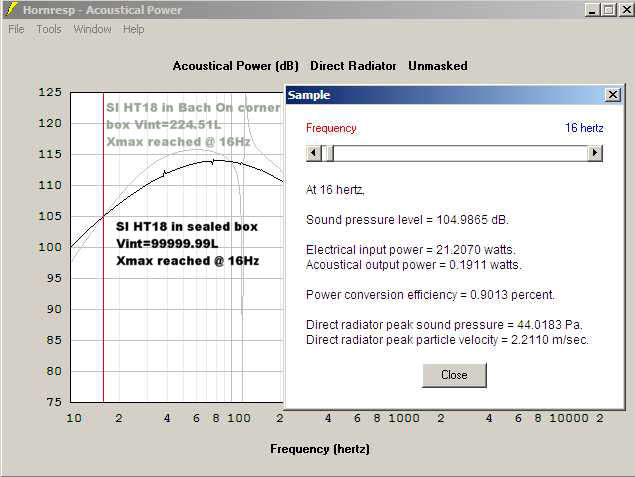Open the Help menu
The image size is (635, 477).
pos(133,29)
